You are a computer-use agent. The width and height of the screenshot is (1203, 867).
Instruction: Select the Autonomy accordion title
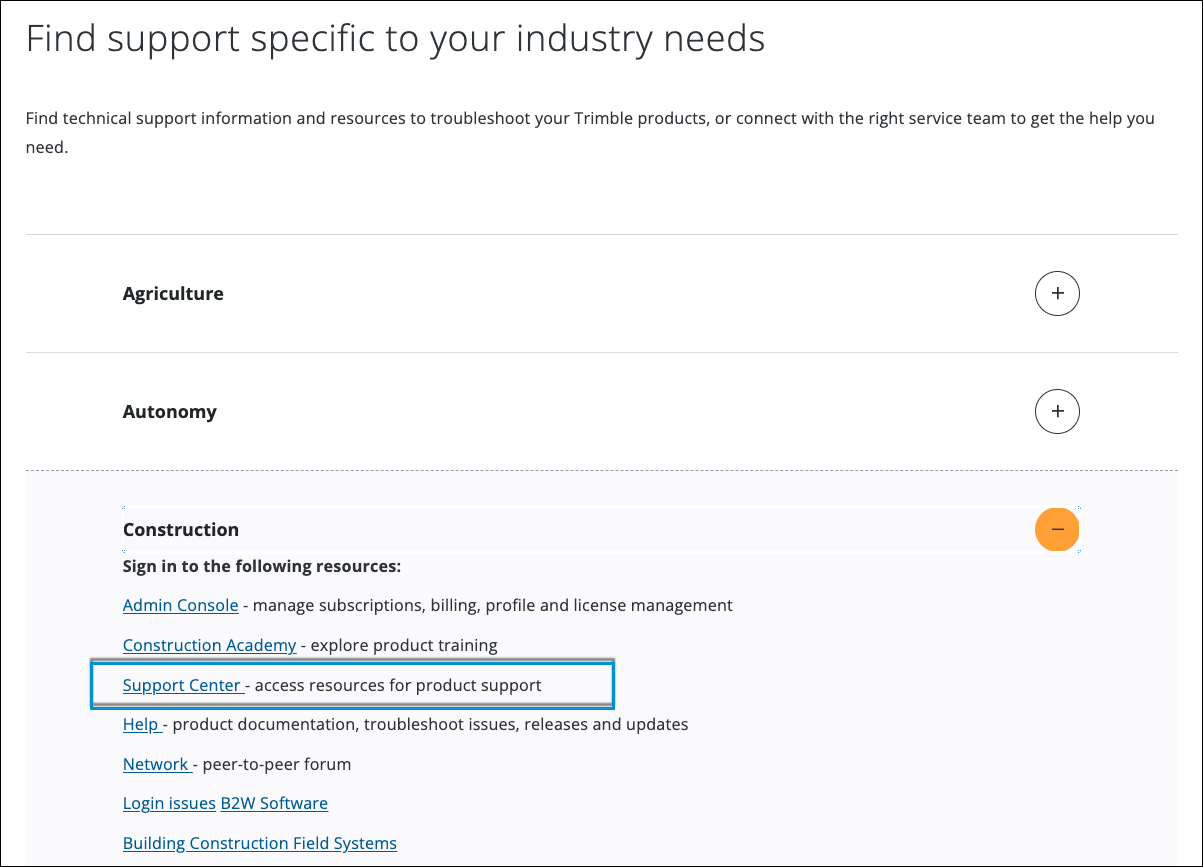169,412
